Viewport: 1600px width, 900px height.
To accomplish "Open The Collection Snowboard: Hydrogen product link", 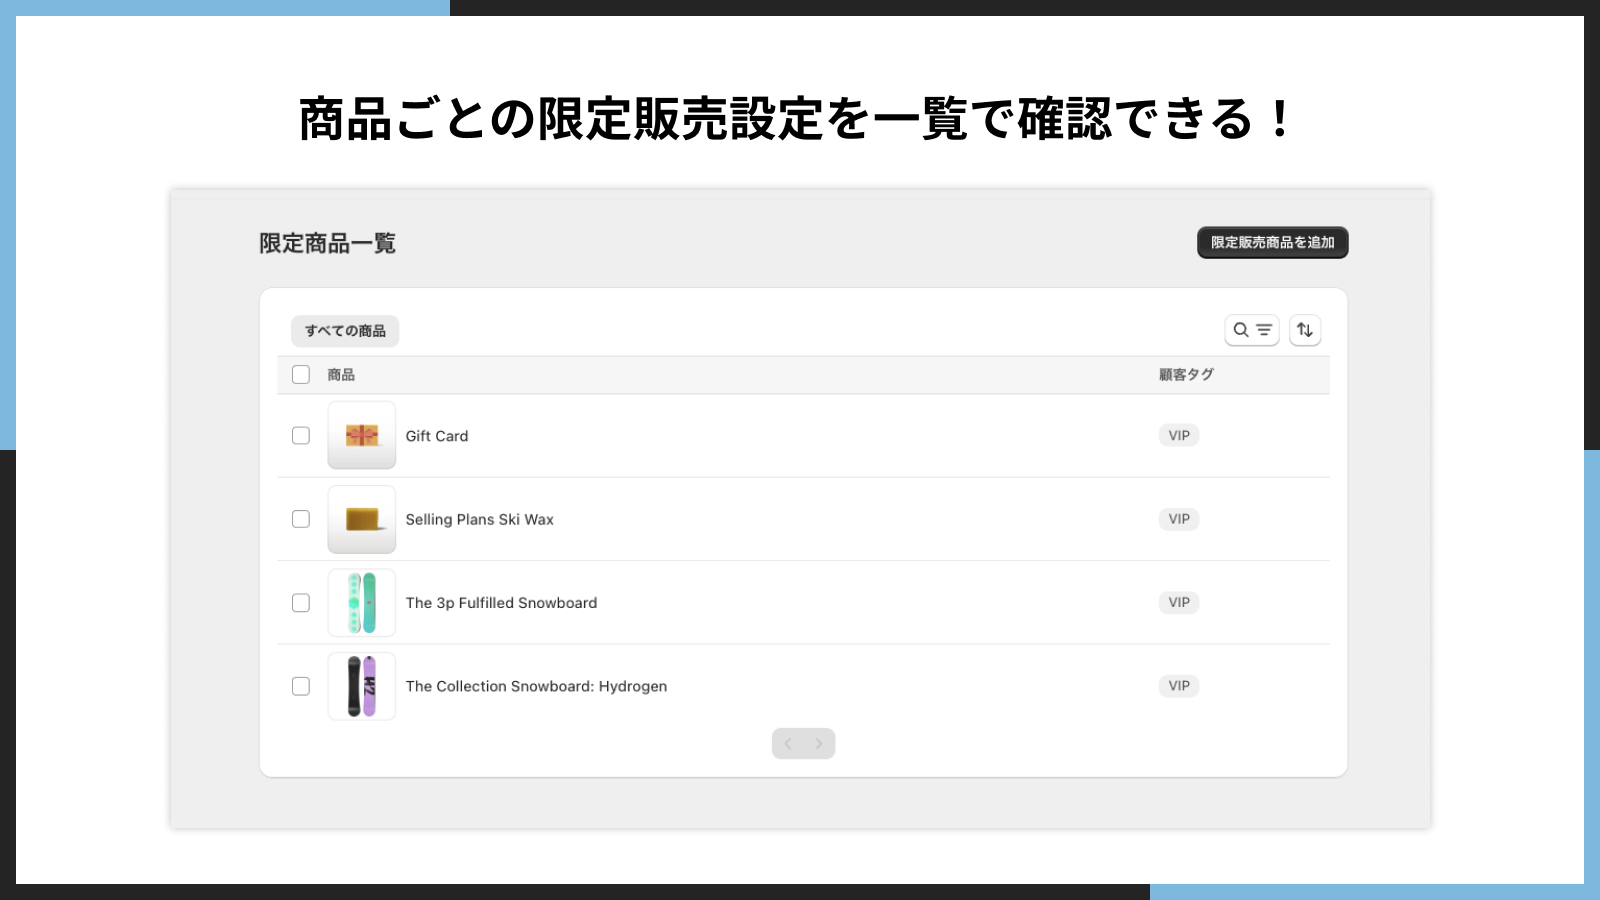I will coord(537,686).
